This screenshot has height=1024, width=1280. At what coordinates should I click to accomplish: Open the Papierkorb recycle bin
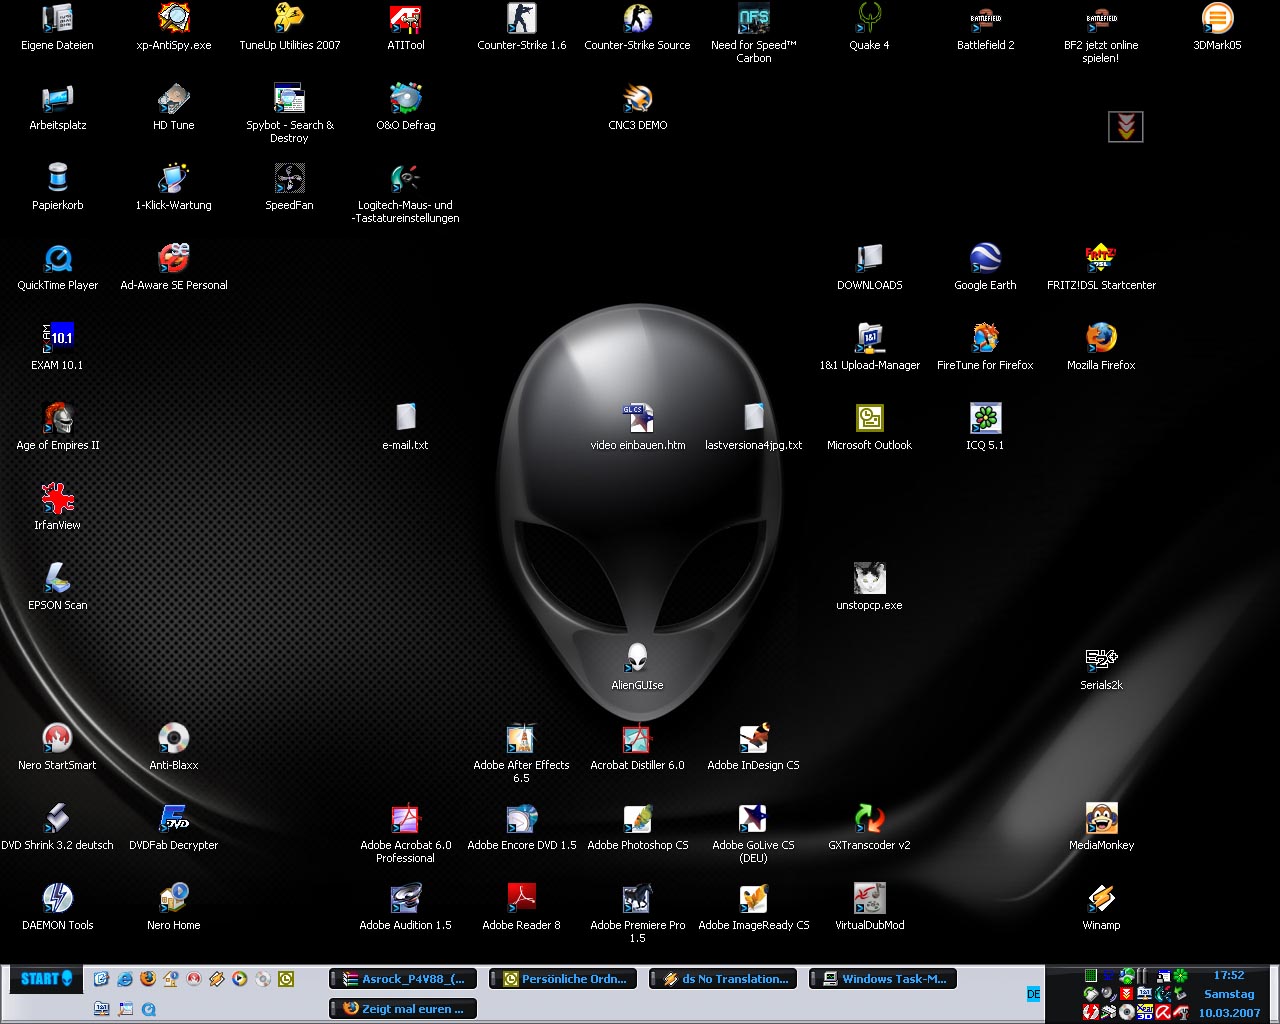click(57, 188)
